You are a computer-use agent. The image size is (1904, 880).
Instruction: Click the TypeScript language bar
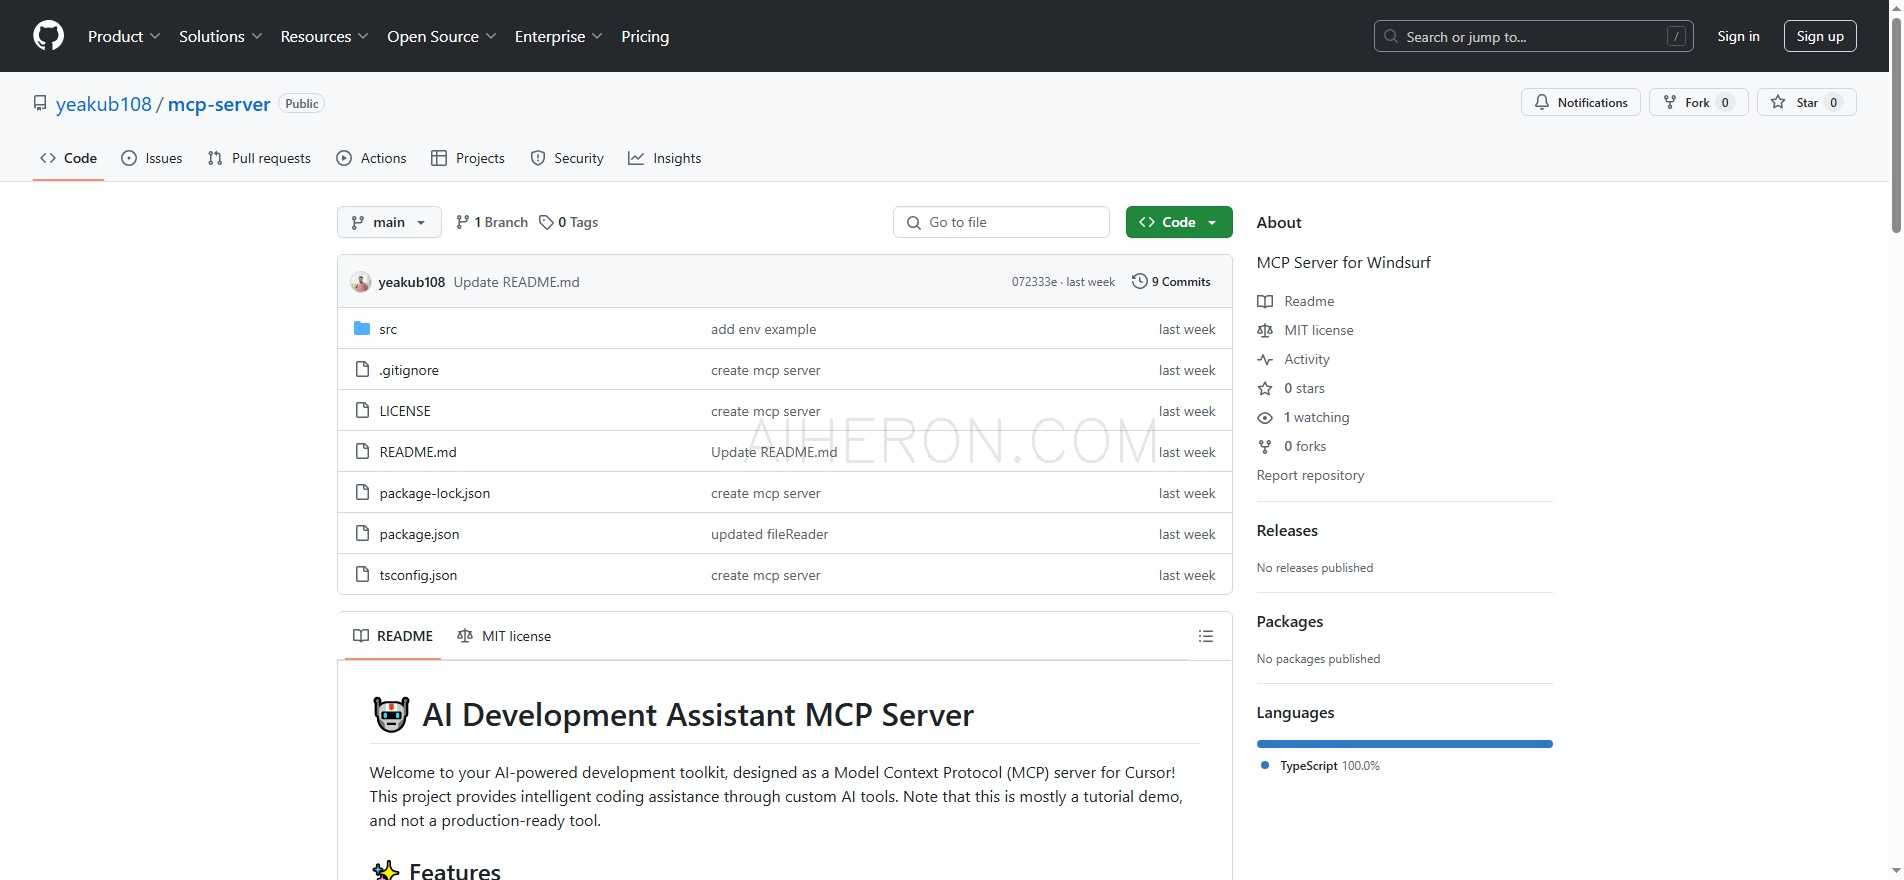click(1404, 744)
